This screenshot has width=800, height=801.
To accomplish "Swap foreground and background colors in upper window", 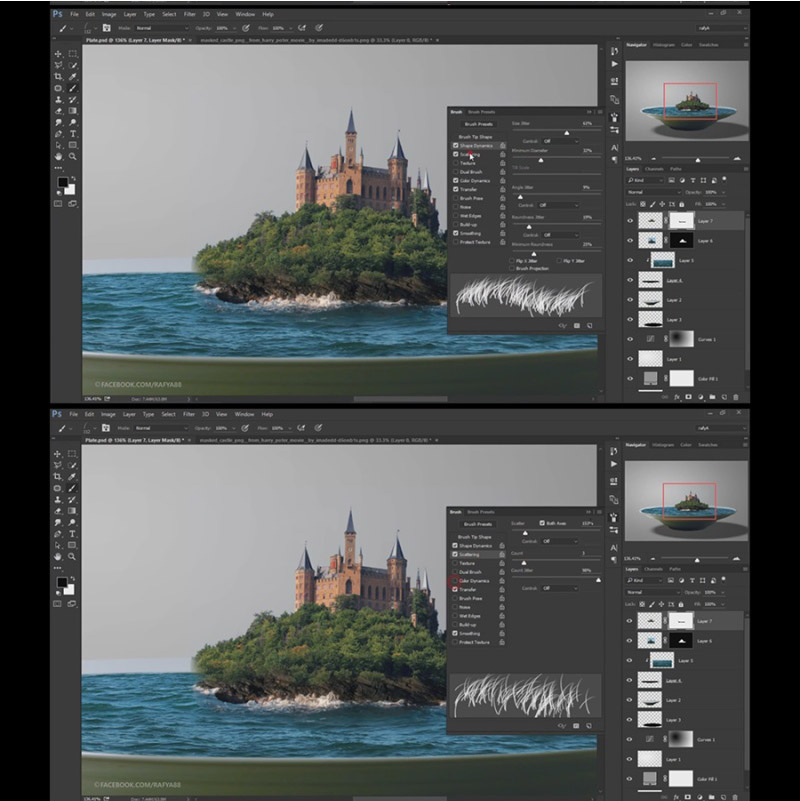I will pos(73,179).
